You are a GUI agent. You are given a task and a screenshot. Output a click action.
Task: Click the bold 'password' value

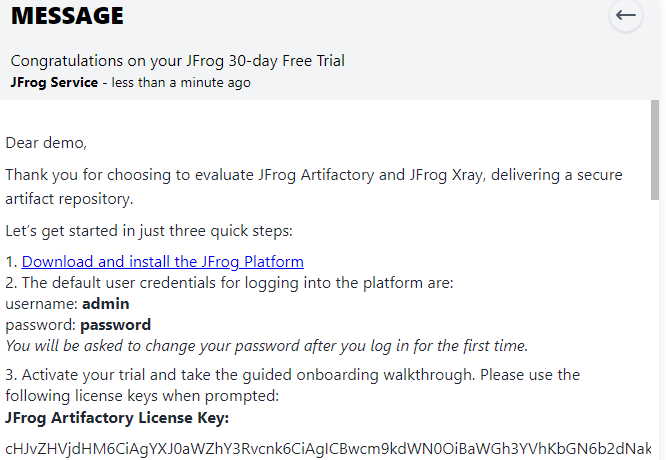[115, 325]
